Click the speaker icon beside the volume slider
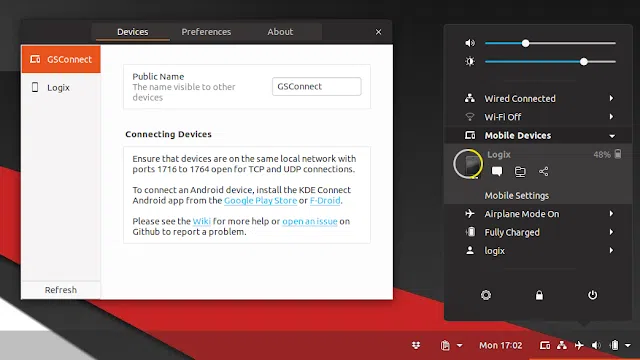Image resolution: width=640 pixels, height=360 pixels. (x=470, y=43)
